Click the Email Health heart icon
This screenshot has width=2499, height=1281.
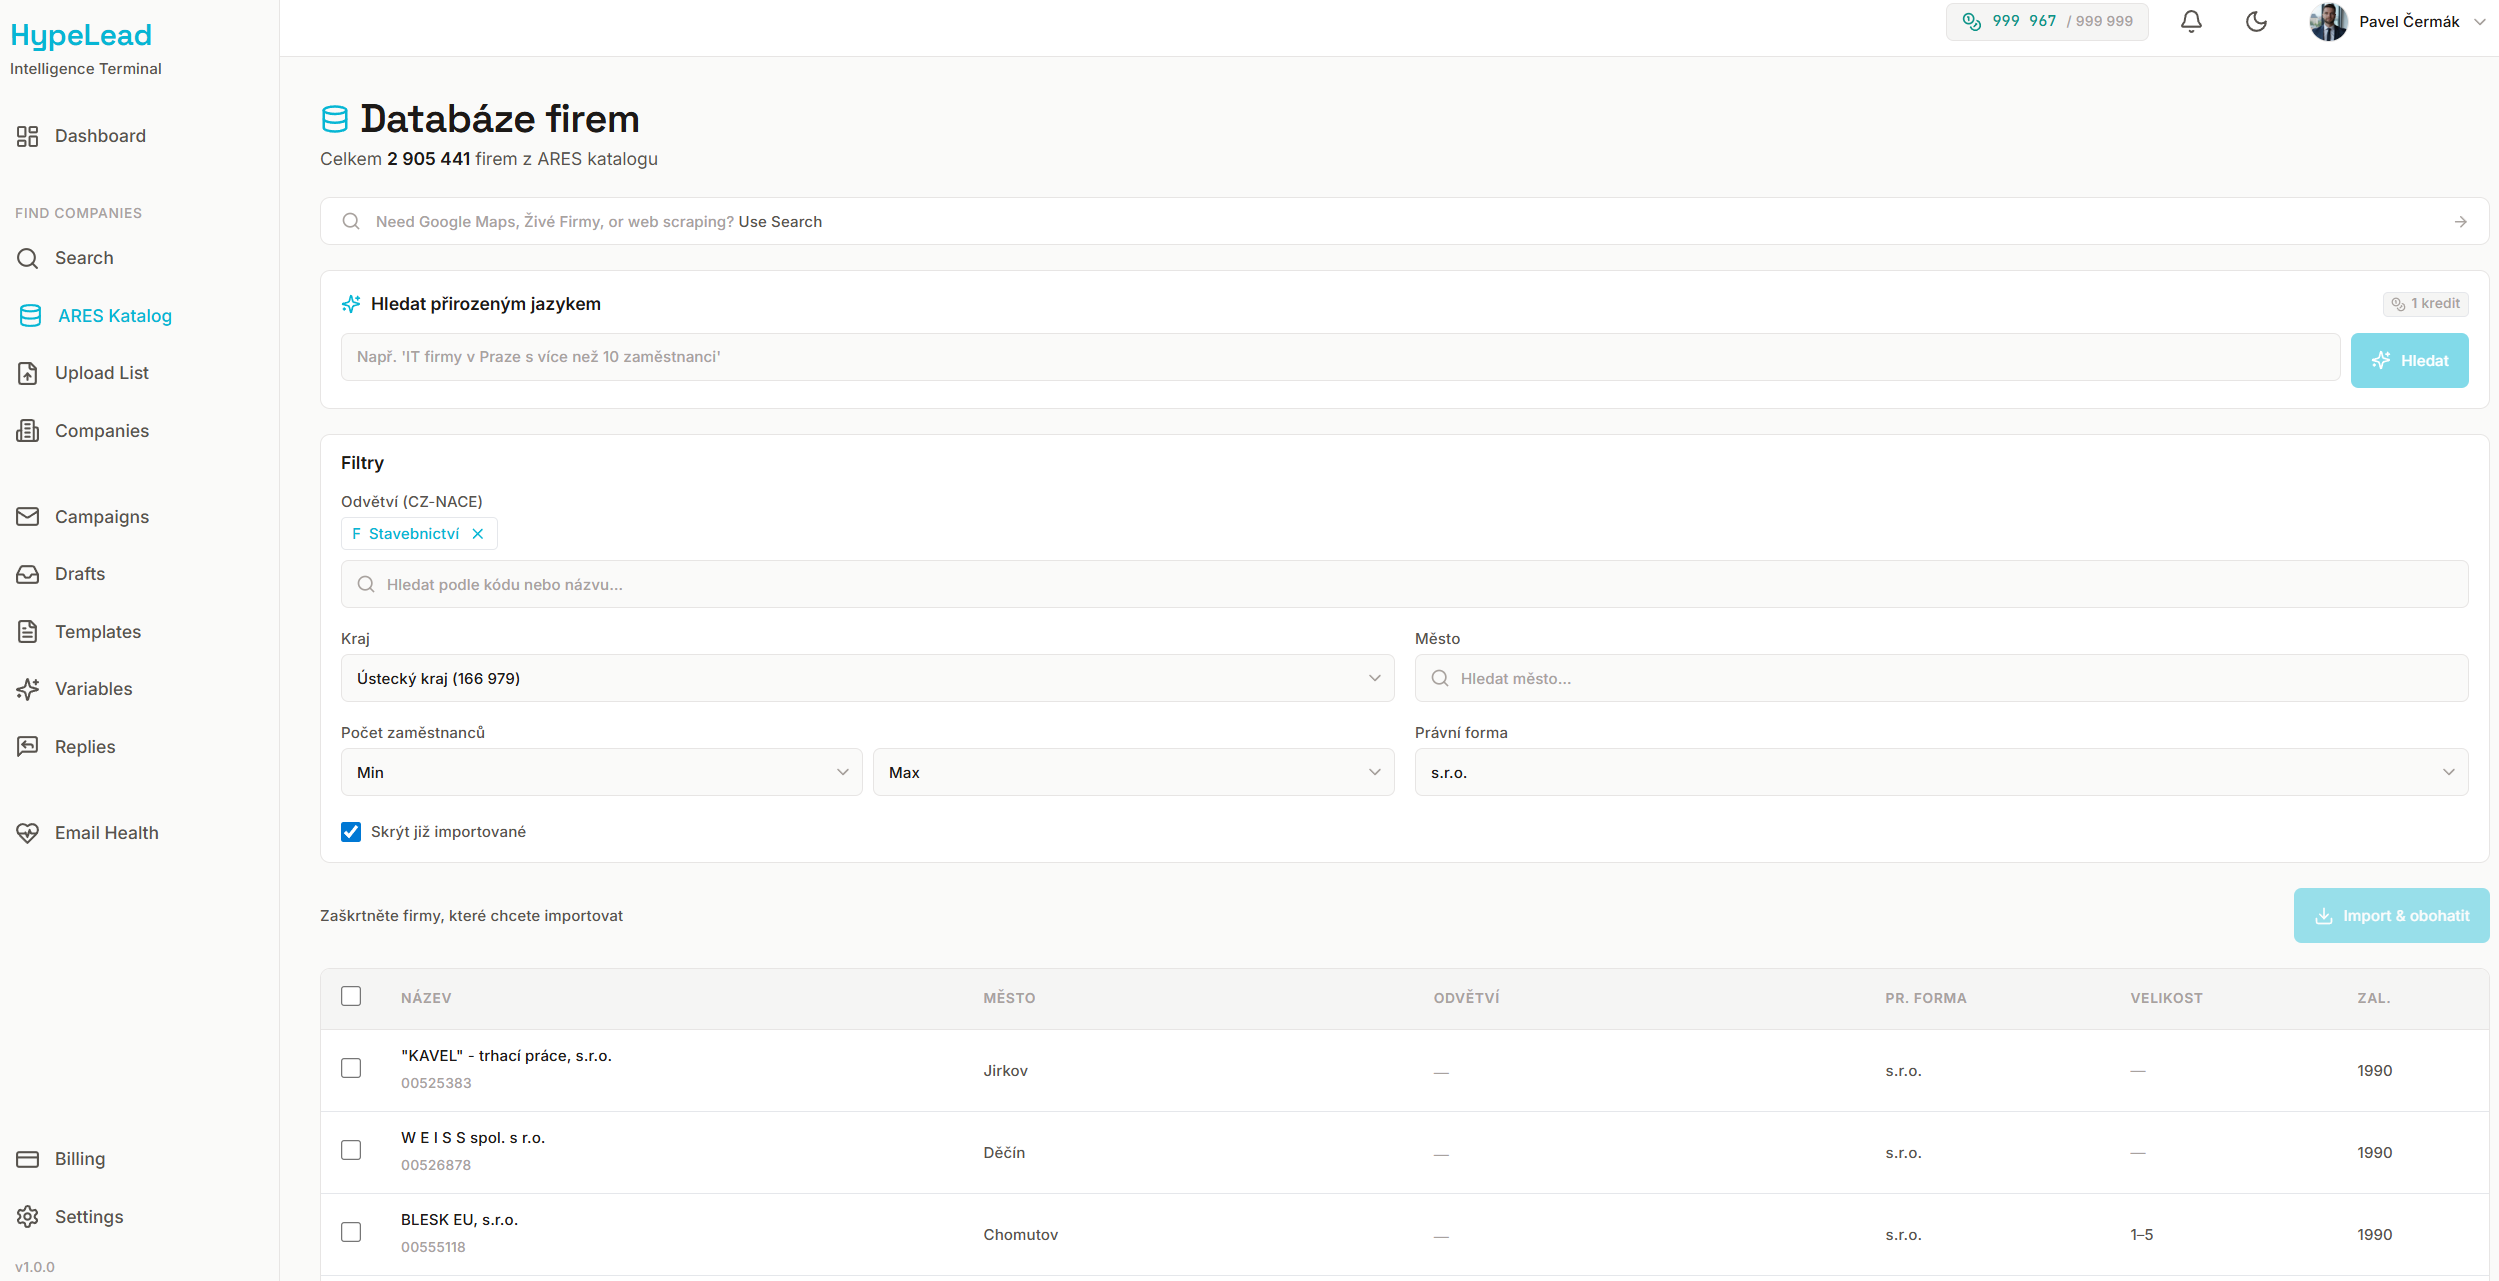(28, 833)
